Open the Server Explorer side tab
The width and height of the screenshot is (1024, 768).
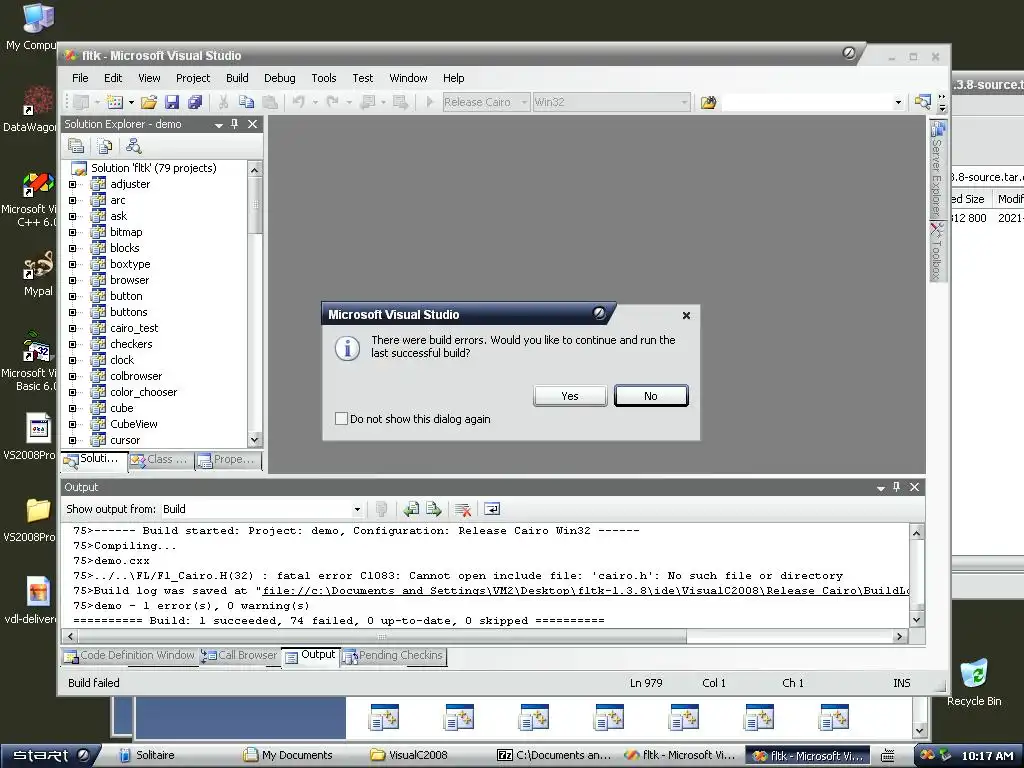coord(938,168)
